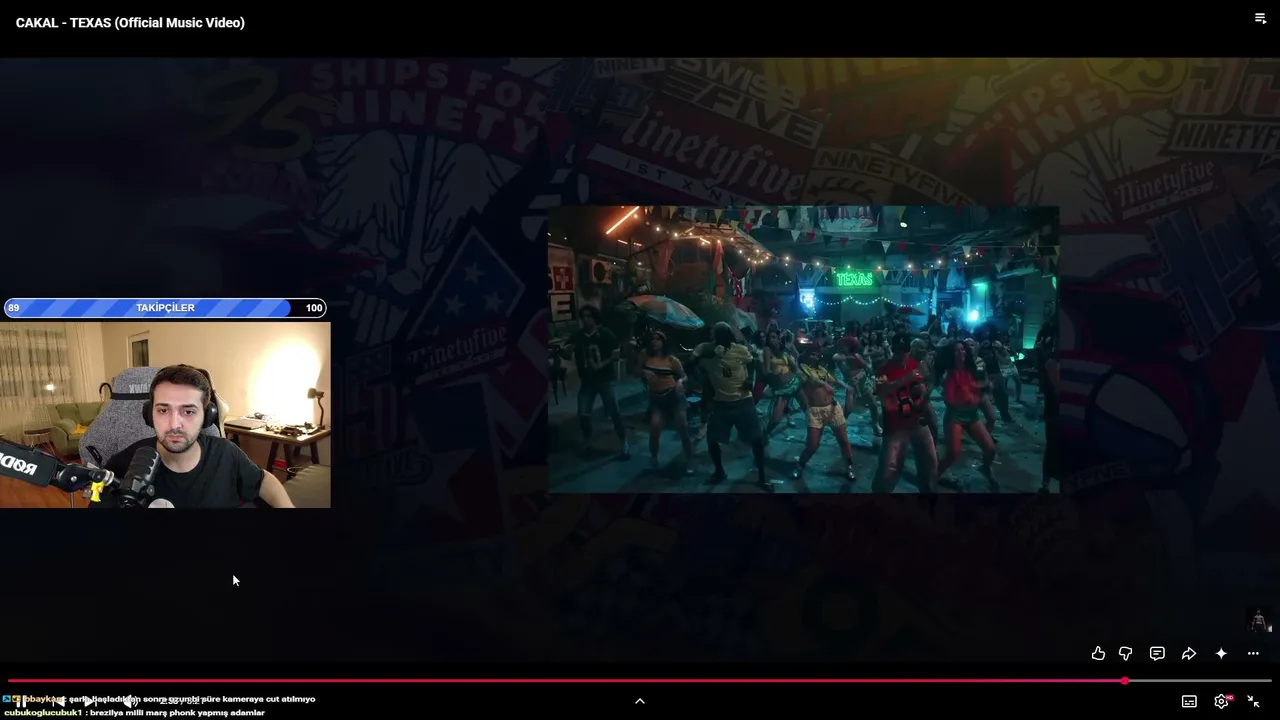Skip to the next video

tap(91, 701)
